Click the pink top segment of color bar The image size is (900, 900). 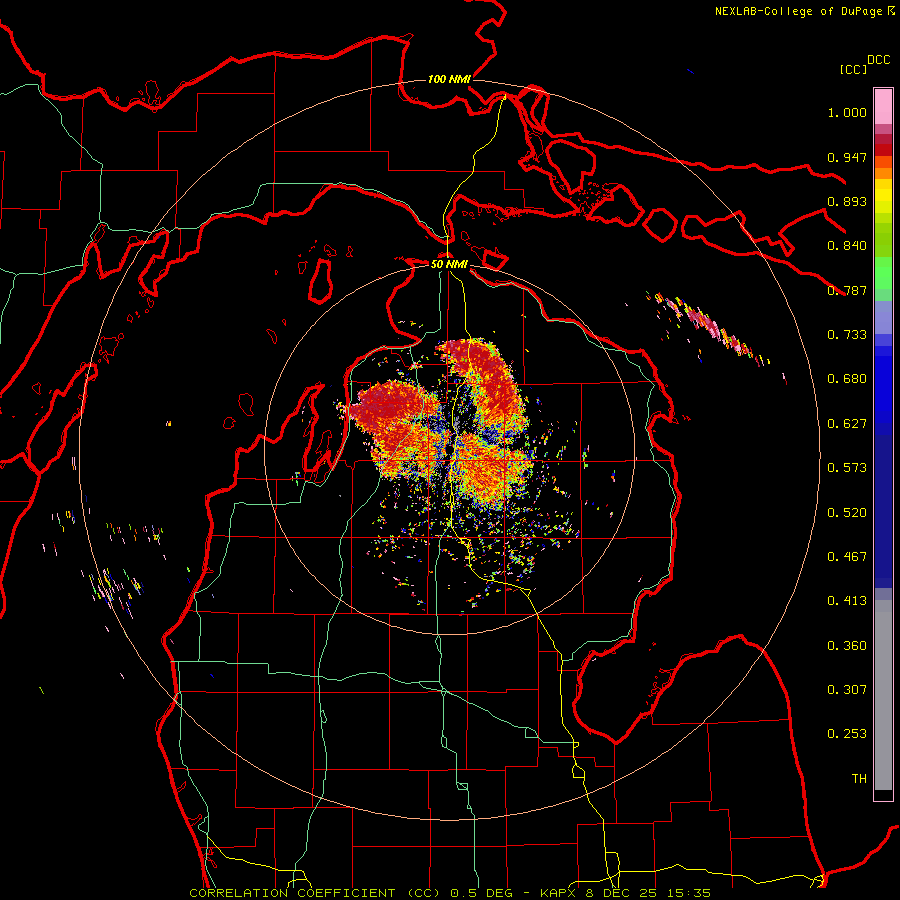(x=883, y=106)
